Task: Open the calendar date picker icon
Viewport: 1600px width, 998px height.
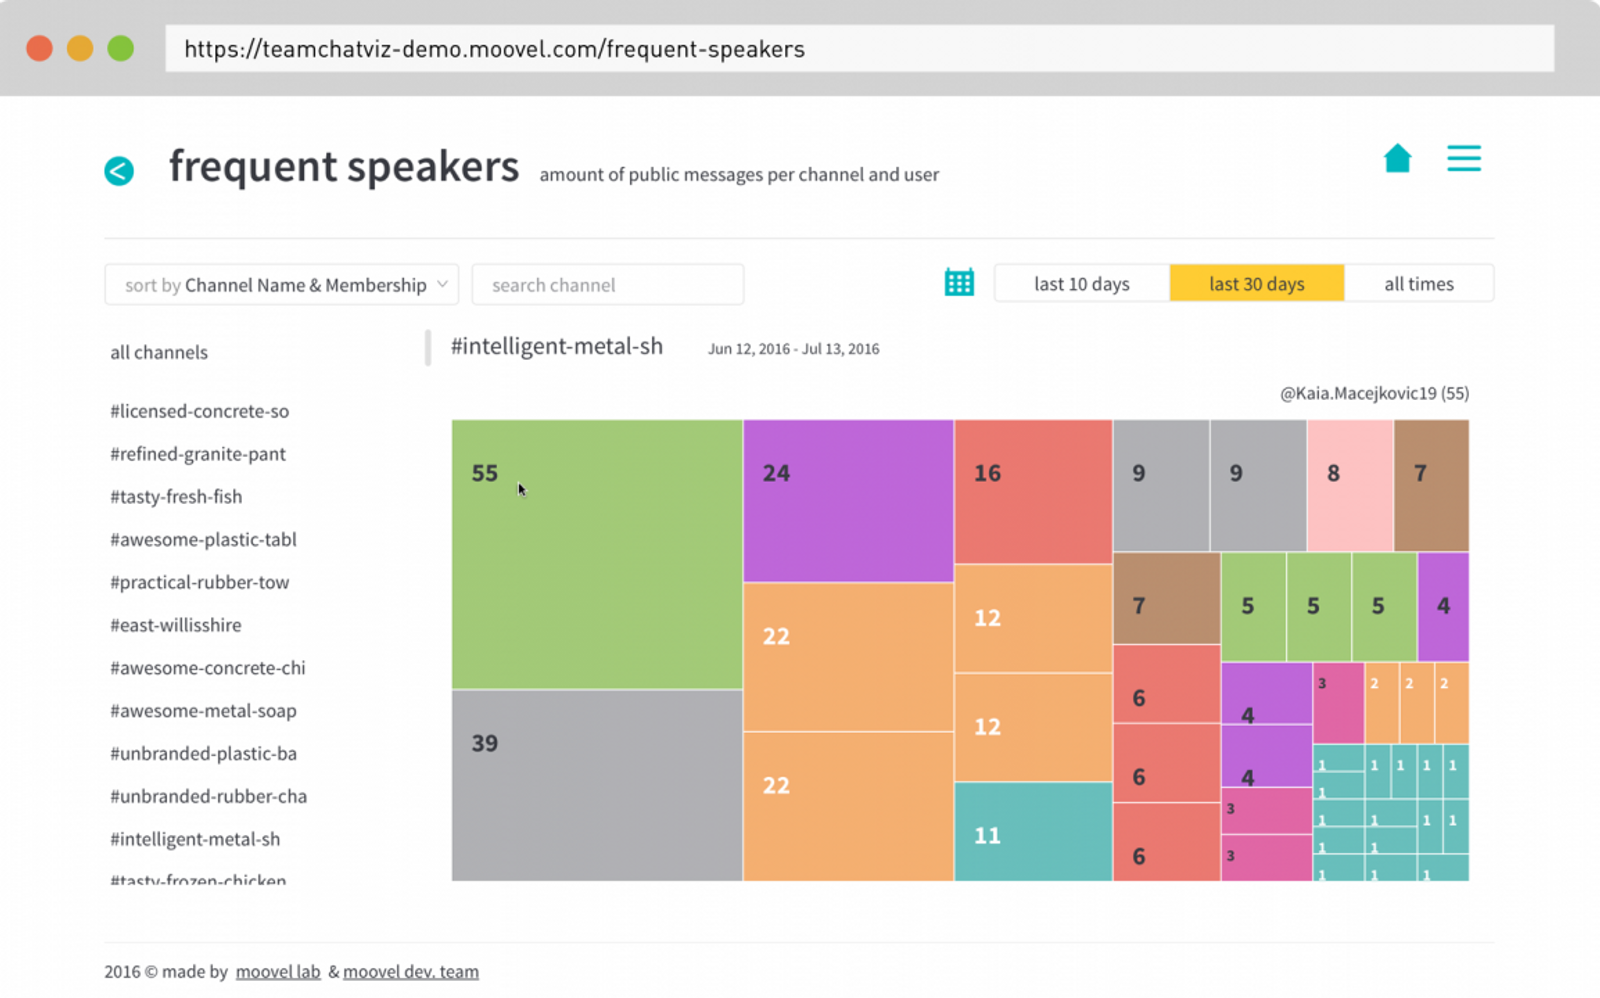Action: (x=959, y=283)
